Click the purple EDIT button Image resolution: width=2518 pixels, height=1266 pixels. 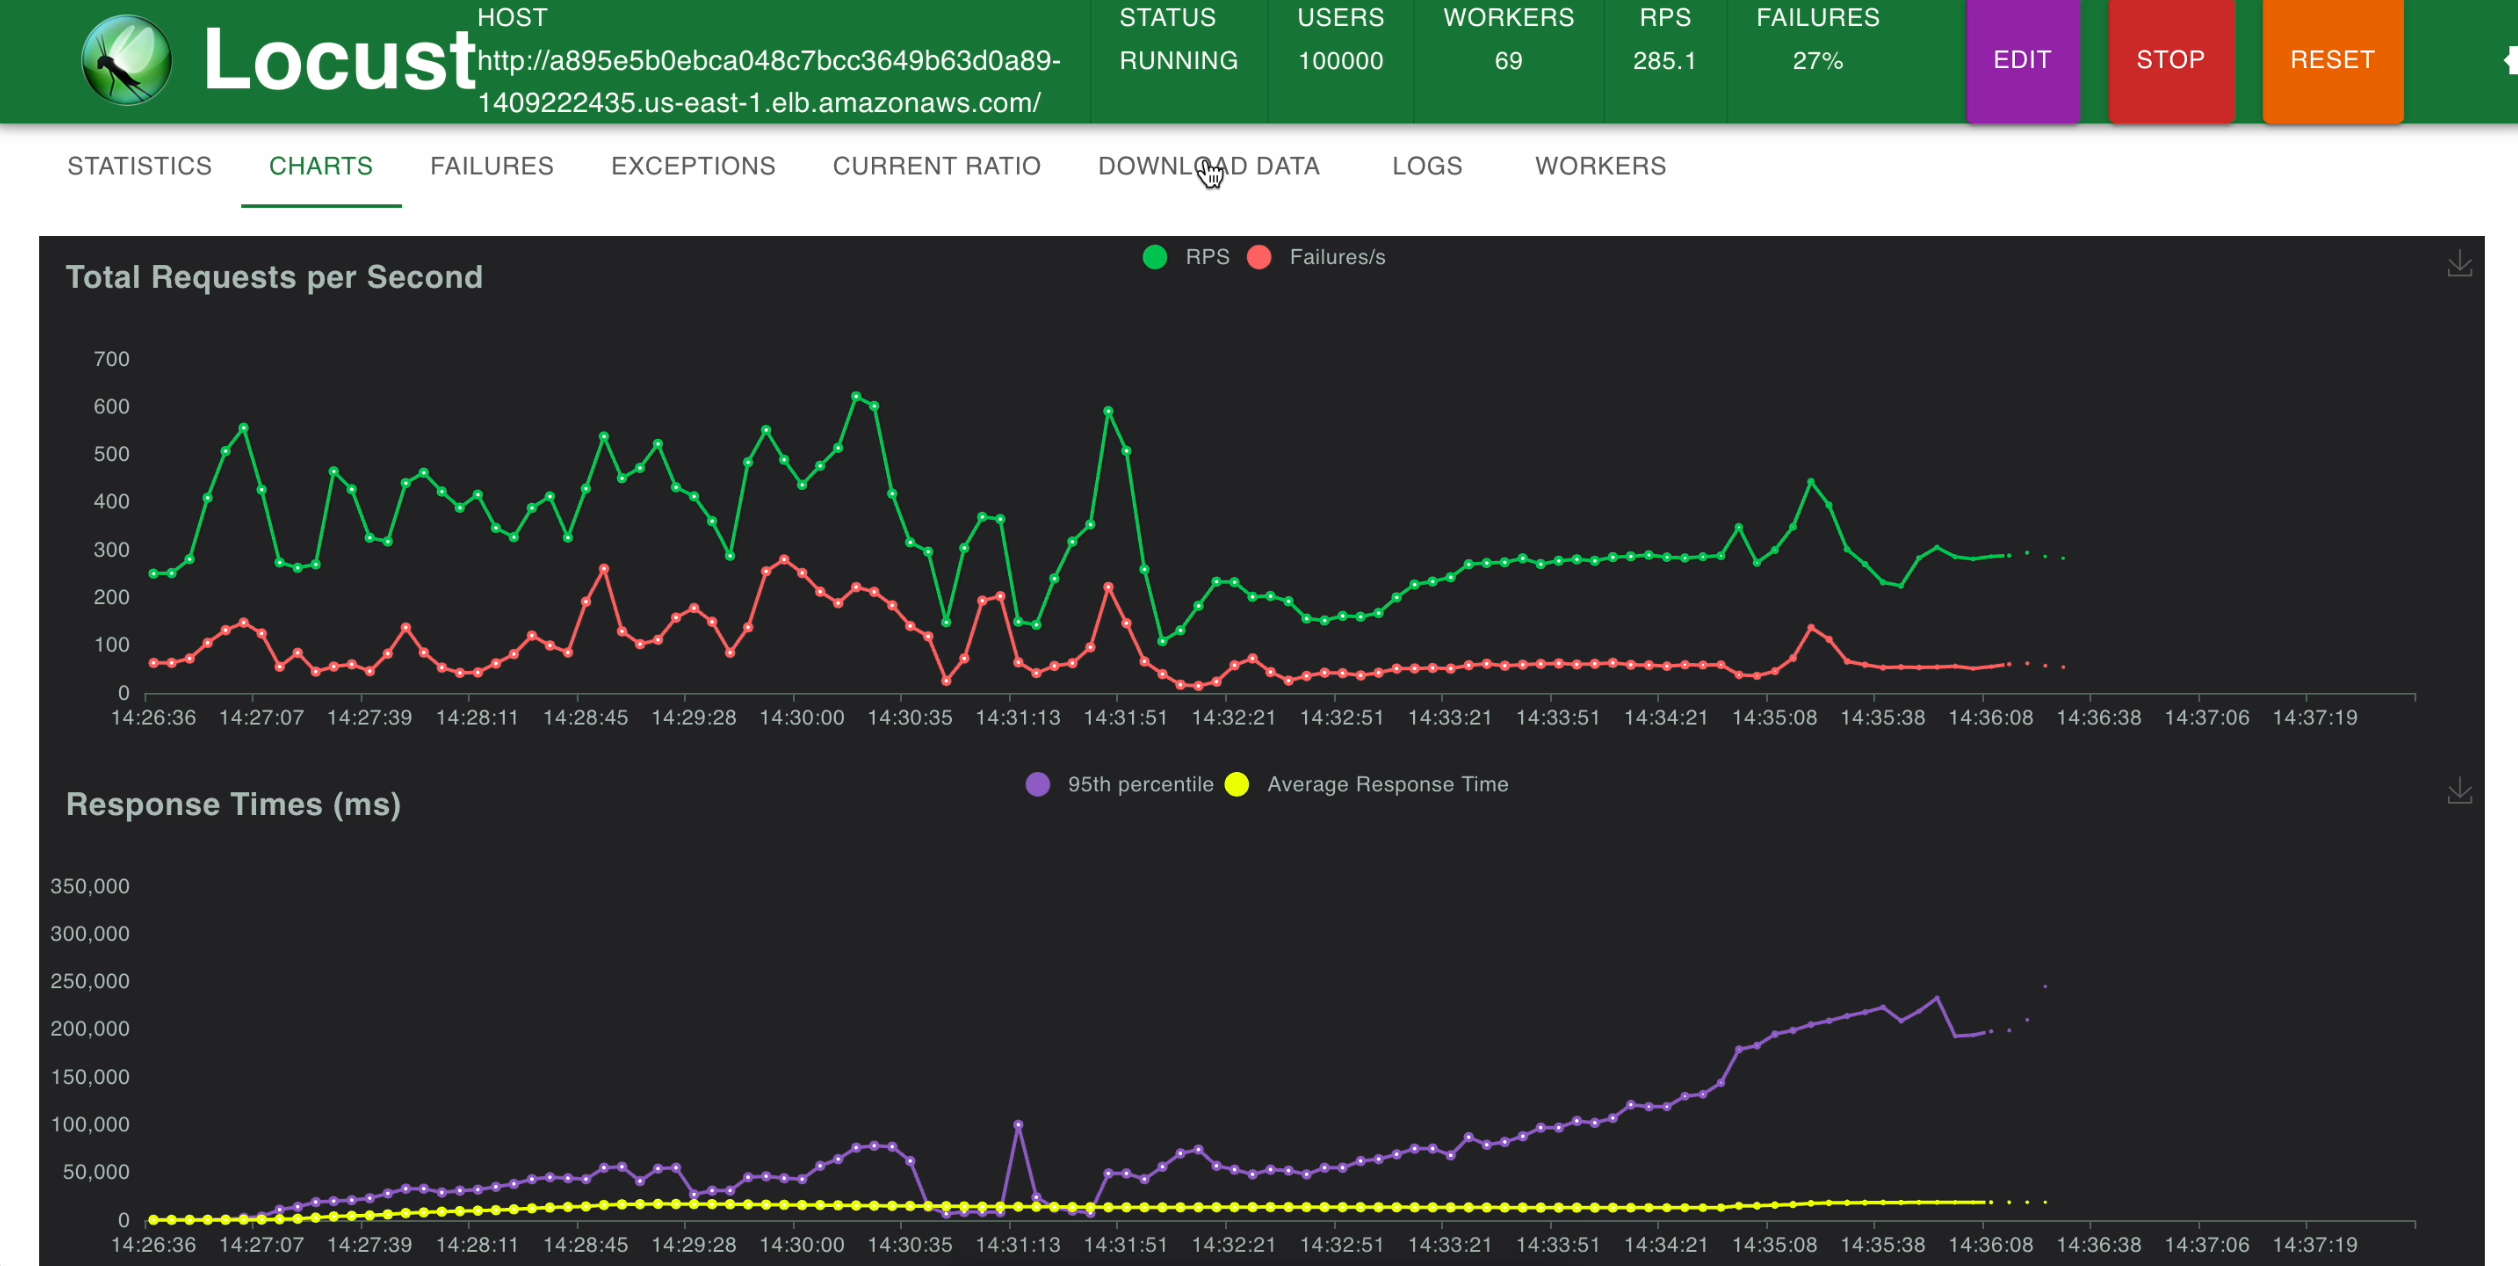(2022, 60)
